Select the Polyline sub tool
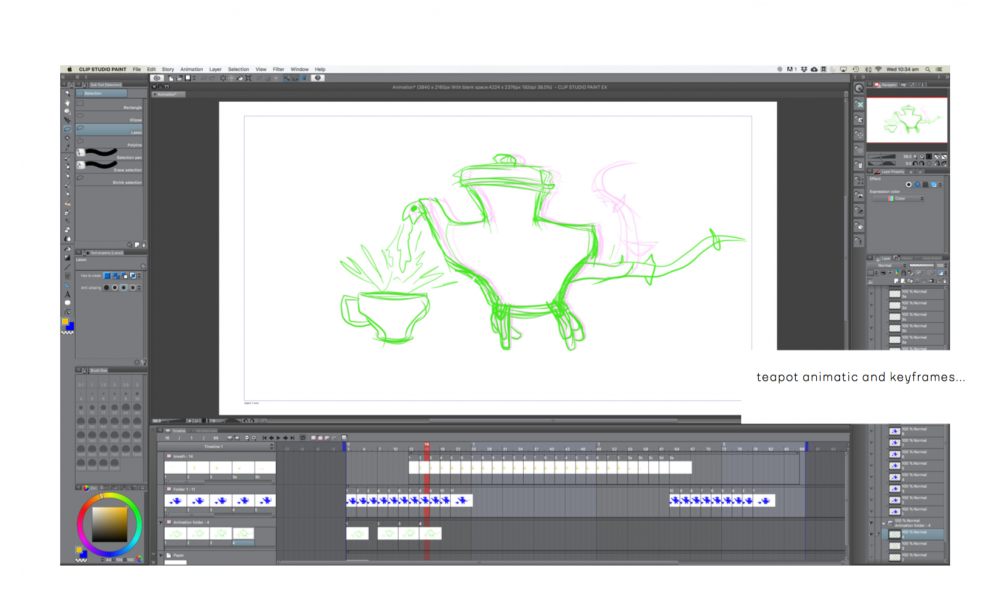The image size is (1000, 601). (110, 145)
